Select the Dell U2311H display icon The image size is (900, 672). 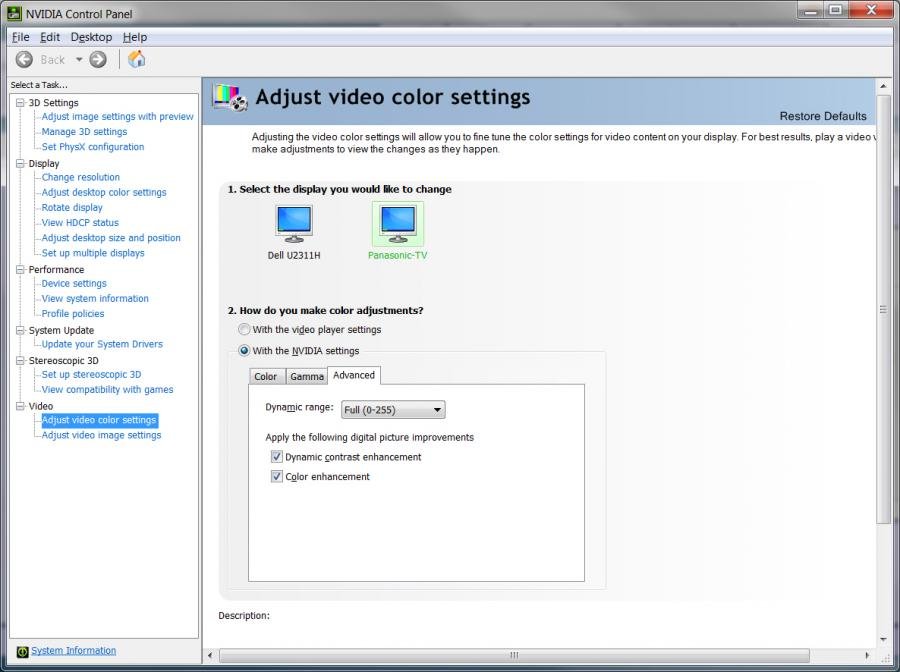tap(294, 224)
